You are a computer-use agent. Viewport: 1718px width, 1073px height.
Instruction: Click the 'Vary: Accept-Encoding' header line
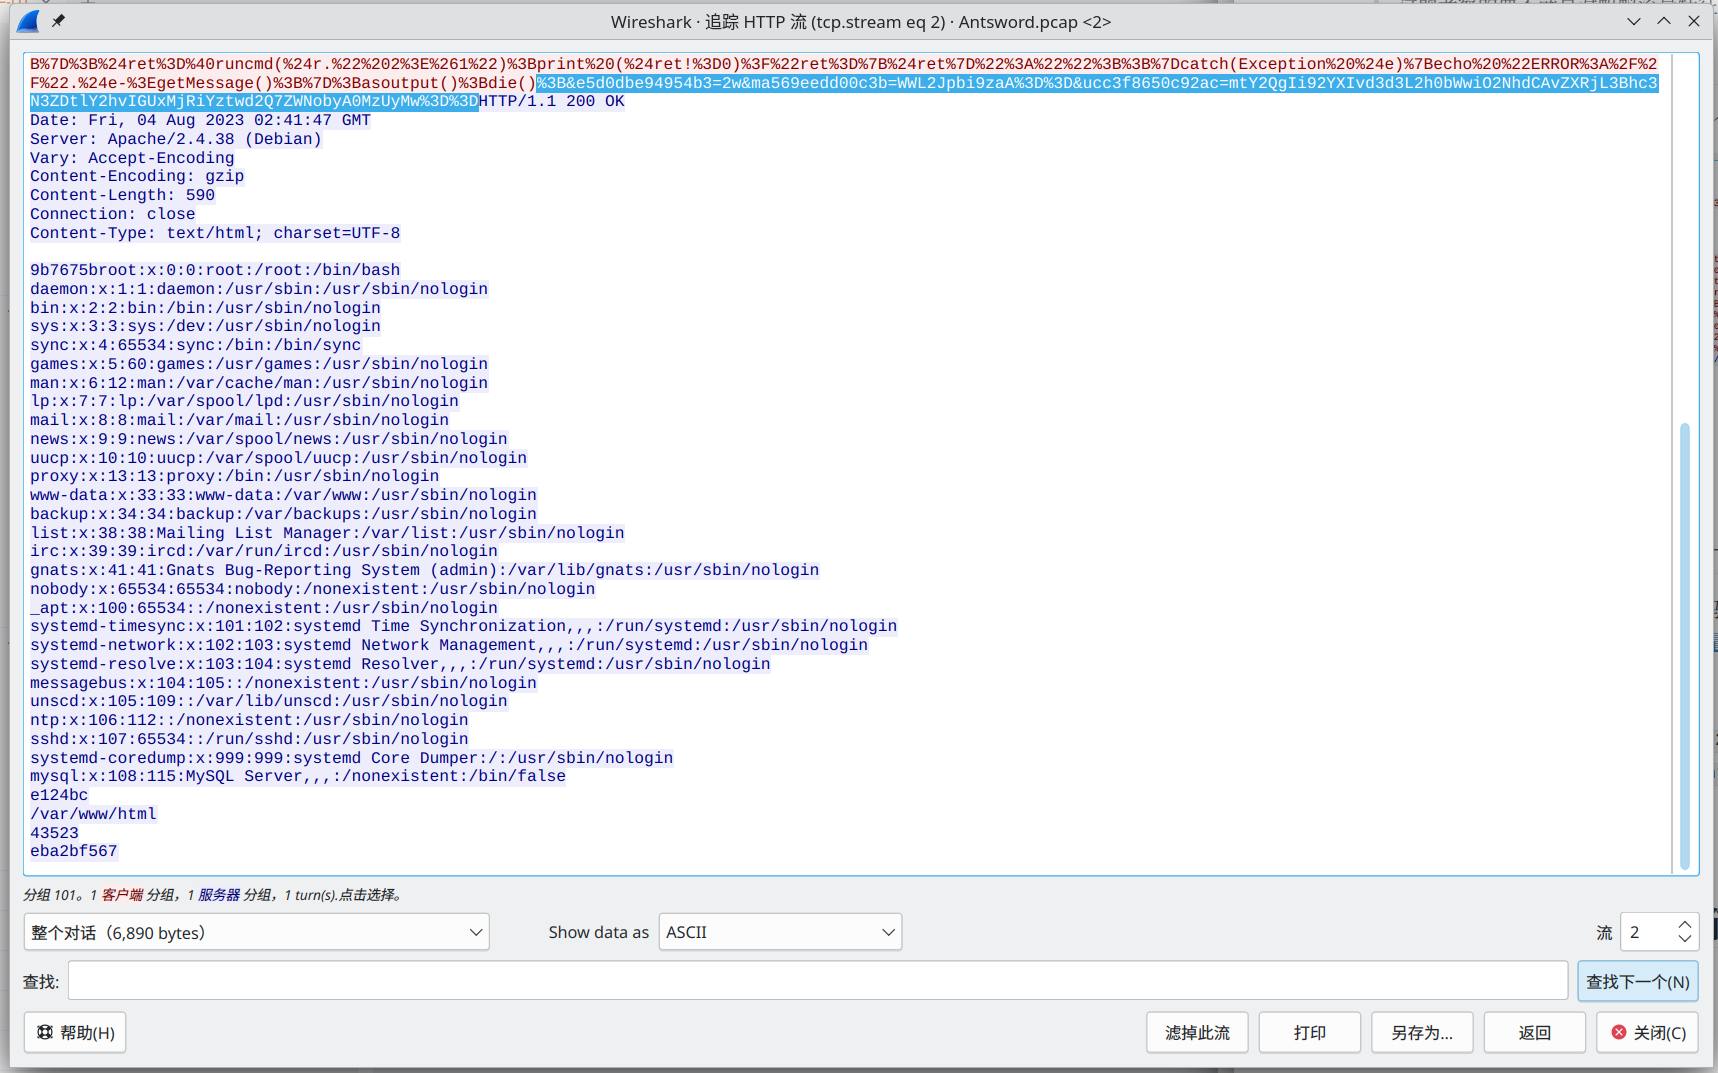pyautogui.click(x=132, y=158)
